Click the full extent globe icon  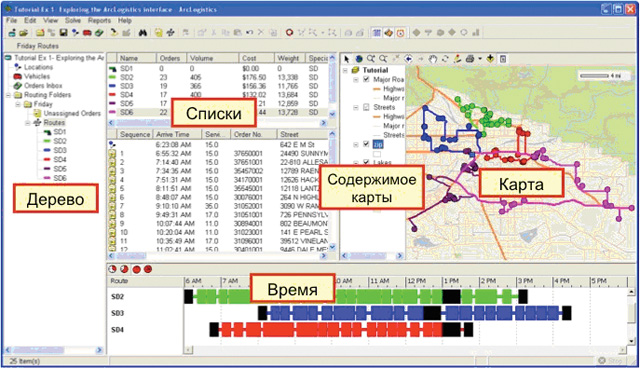pyautogui.click(x=359, y=59)
